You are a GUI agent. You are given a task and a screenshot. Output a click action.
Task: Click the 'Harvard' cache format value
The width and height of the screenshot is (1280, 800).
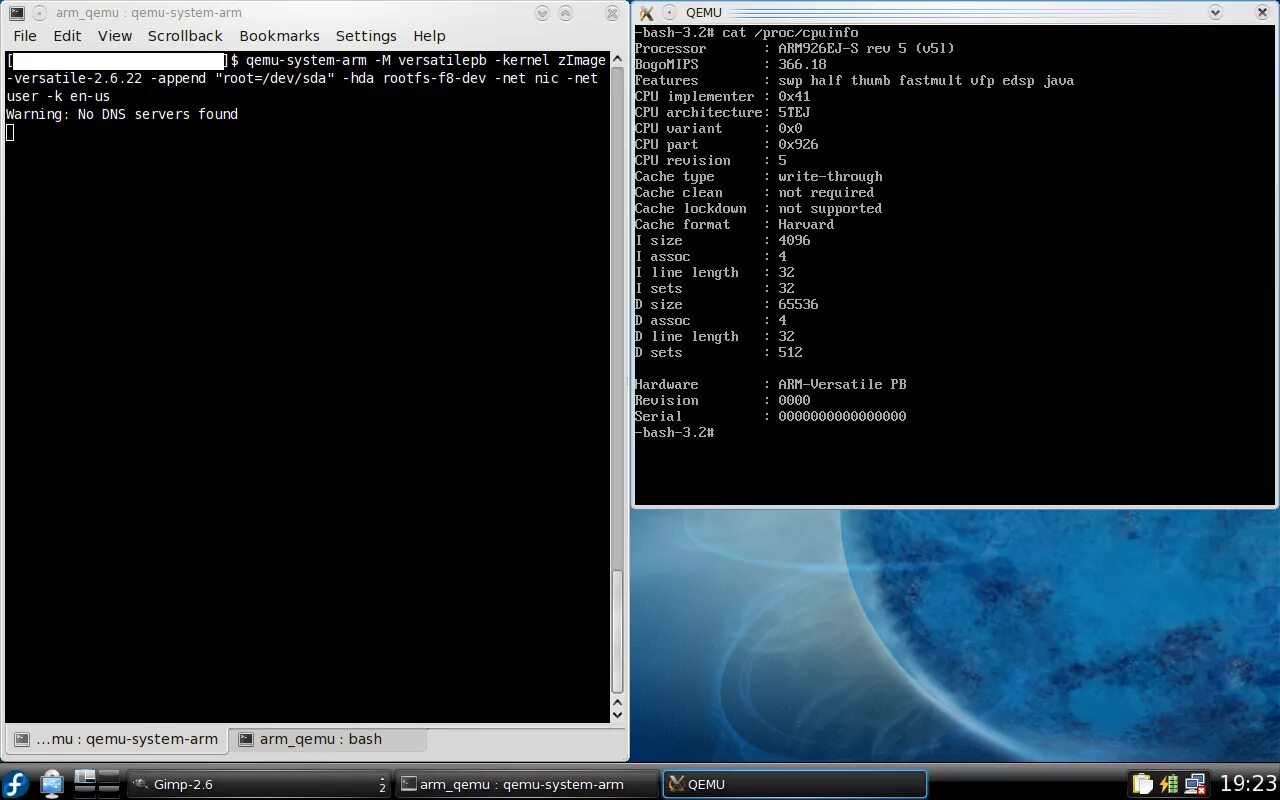point(806,224)
